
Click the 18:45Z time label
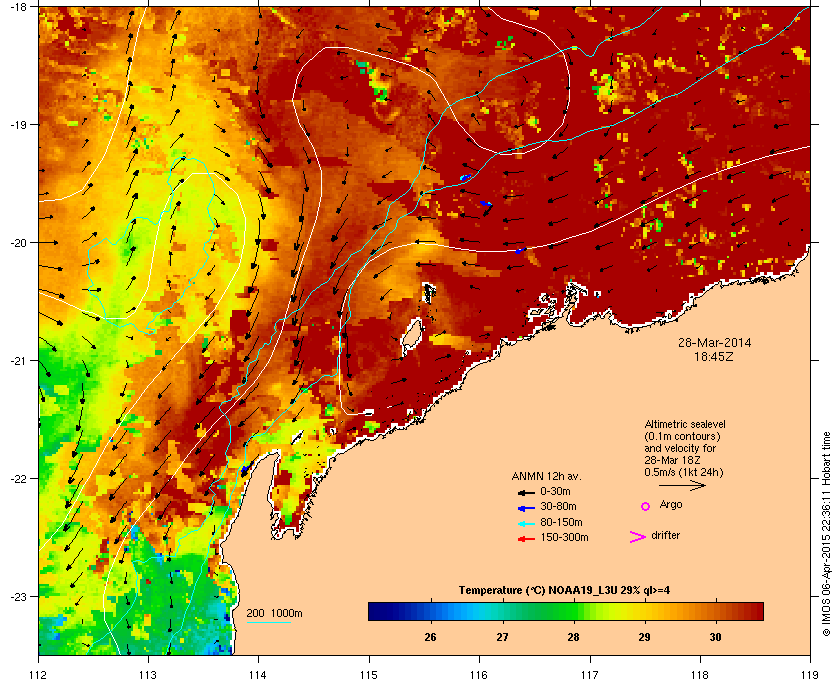(714, 356)
